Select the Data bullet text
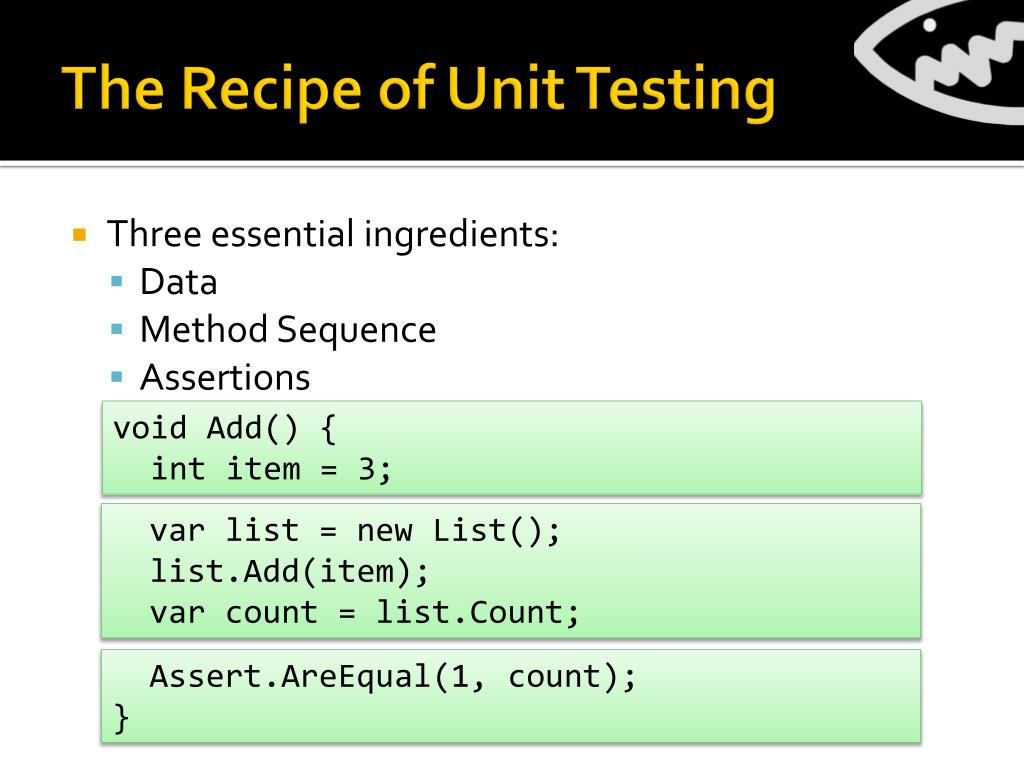This screenshot has width=1024, height=768. click(178, 282)
